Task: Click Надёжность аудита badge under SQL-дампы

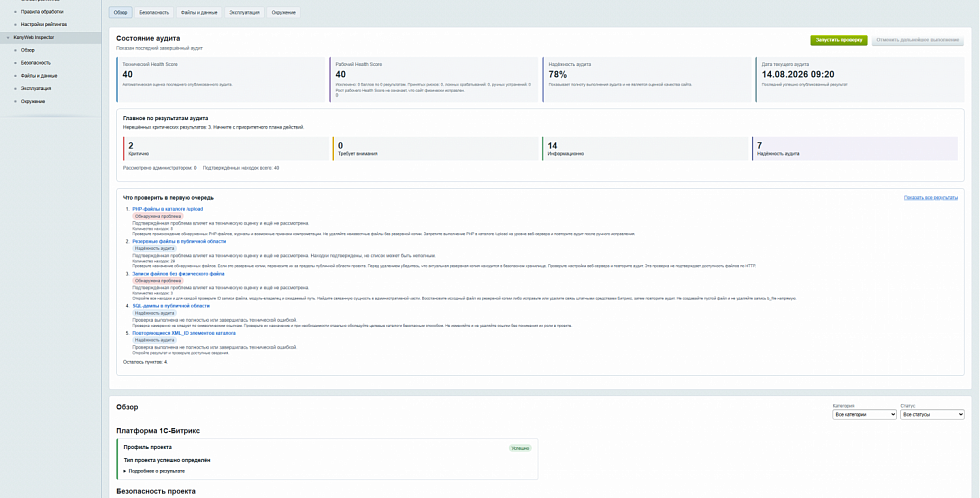Action: click(x=154, y=313)
